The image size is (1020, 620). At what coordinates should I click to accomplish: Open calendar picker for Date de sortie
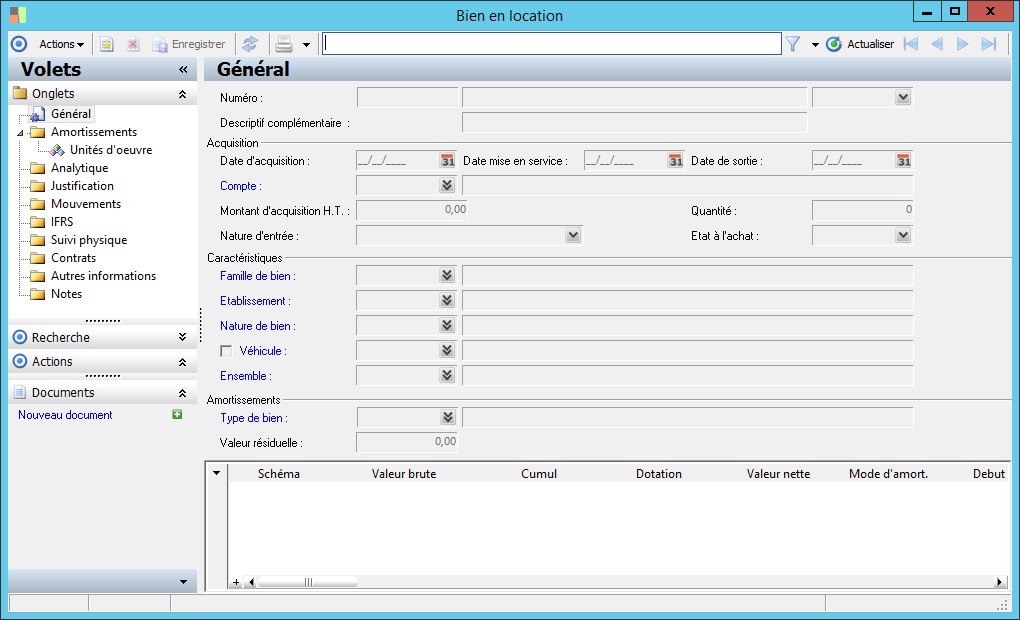(x=903, y=161)
